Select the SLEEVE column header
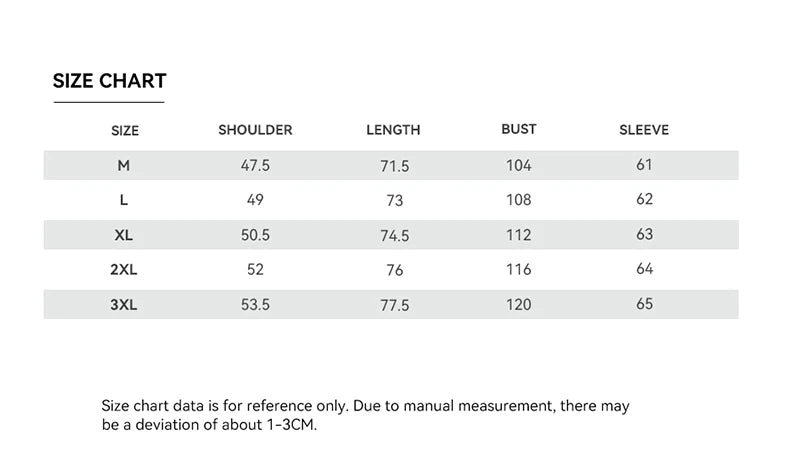The height and width of the screenshot is (451, 790). coord(644,130)
